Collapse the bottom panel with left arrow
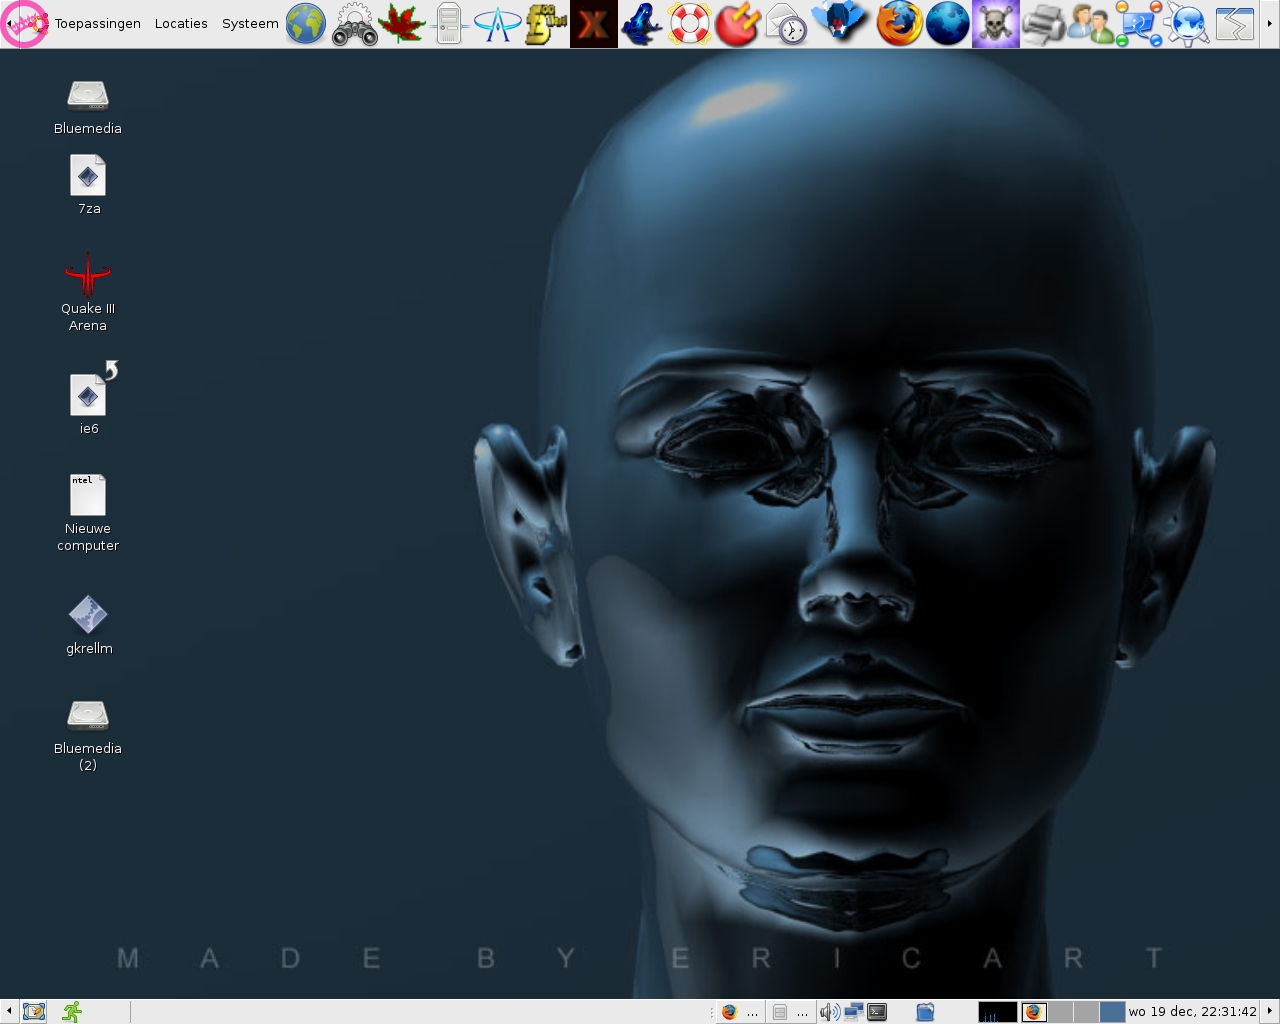This screenshot has height=1024, width=1280. click(9, 1012)
